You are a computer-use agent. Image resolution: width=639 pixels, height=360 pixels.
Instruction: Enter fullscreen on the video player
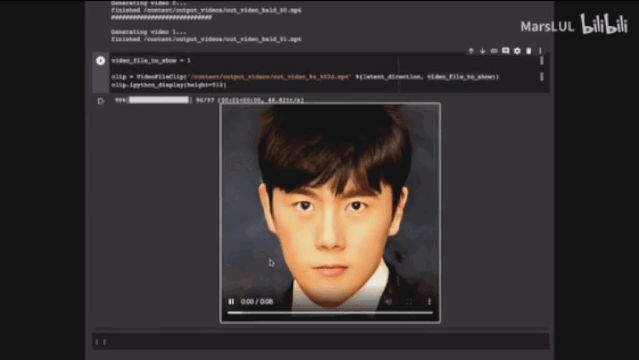point(409,302)
